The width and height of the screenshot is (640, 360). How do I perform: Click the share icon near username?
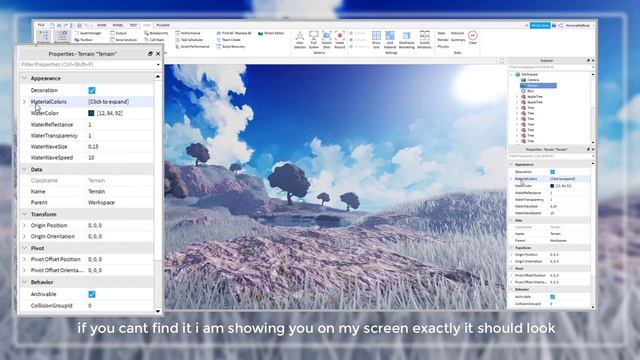click(x=561, y=25)
